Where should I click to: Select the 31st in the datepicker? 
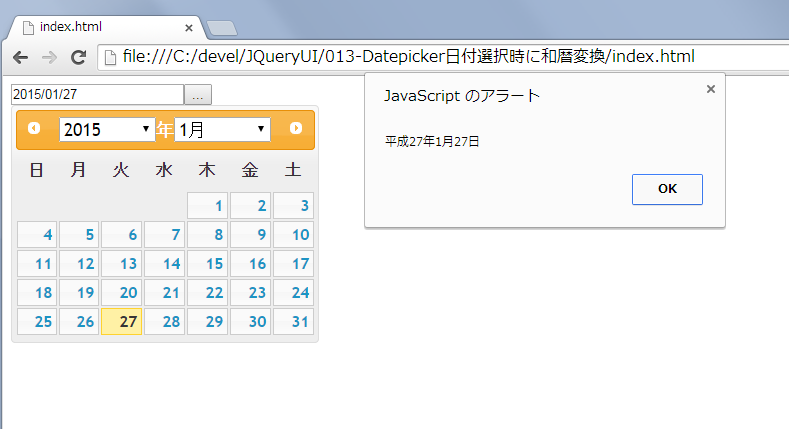(293, 321)
